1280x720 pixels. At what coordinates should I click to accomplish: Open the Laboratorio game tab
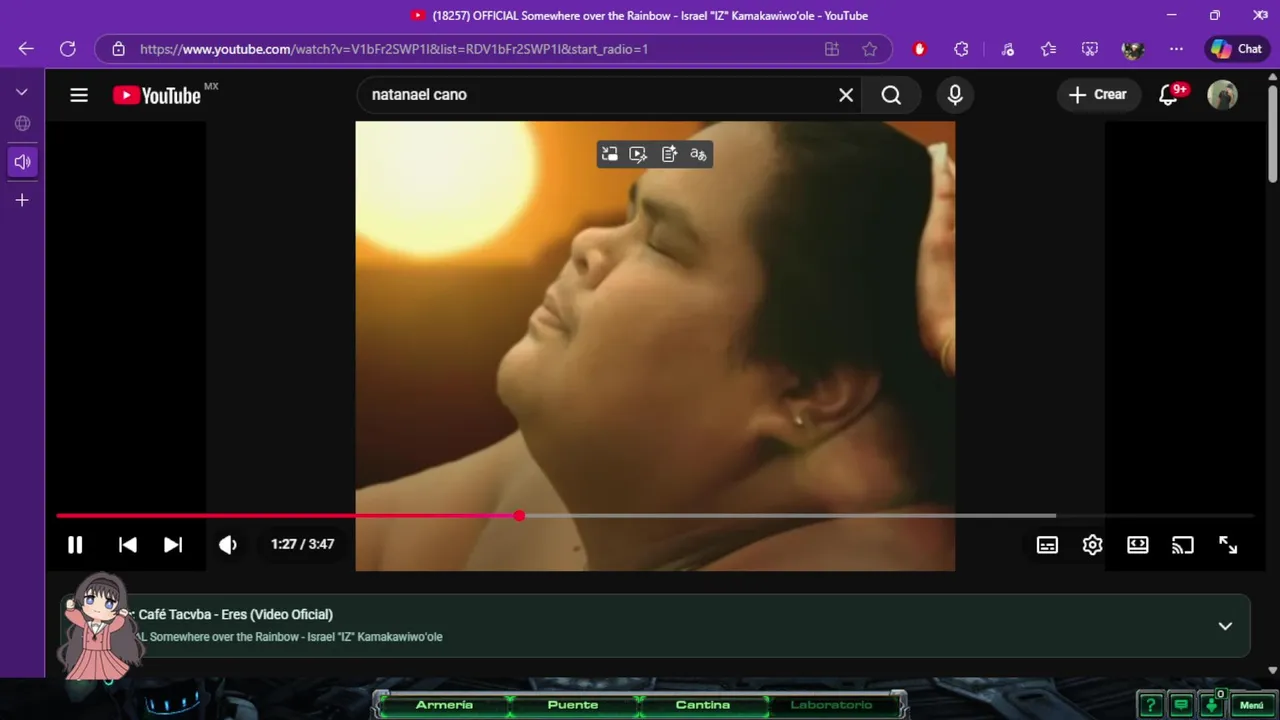pyautogui.click(x=831, y=705)
